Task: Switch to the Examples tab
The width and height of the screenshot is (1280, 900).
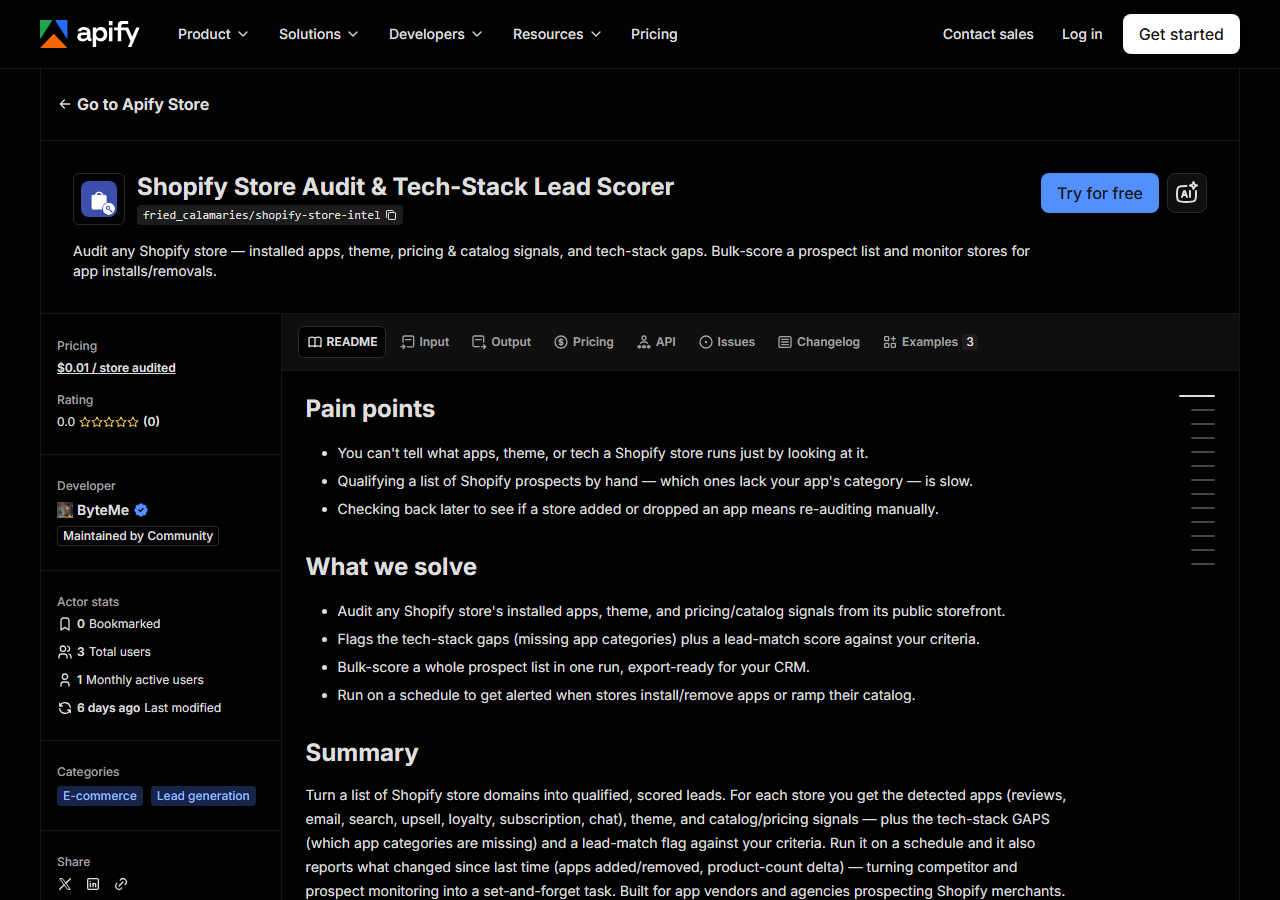Action: point(929,342)
